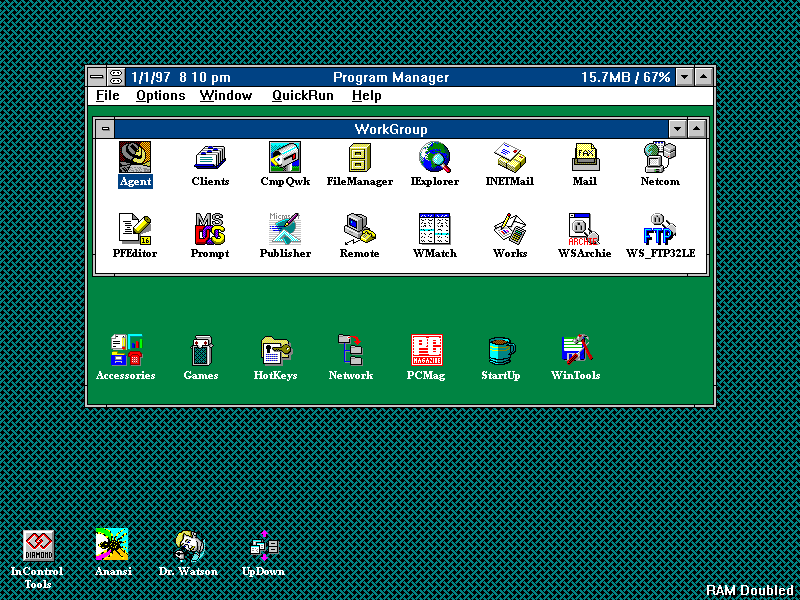Click the RAM Doubled label
This screenshot has height=600, width=800.
coord(750,590)
